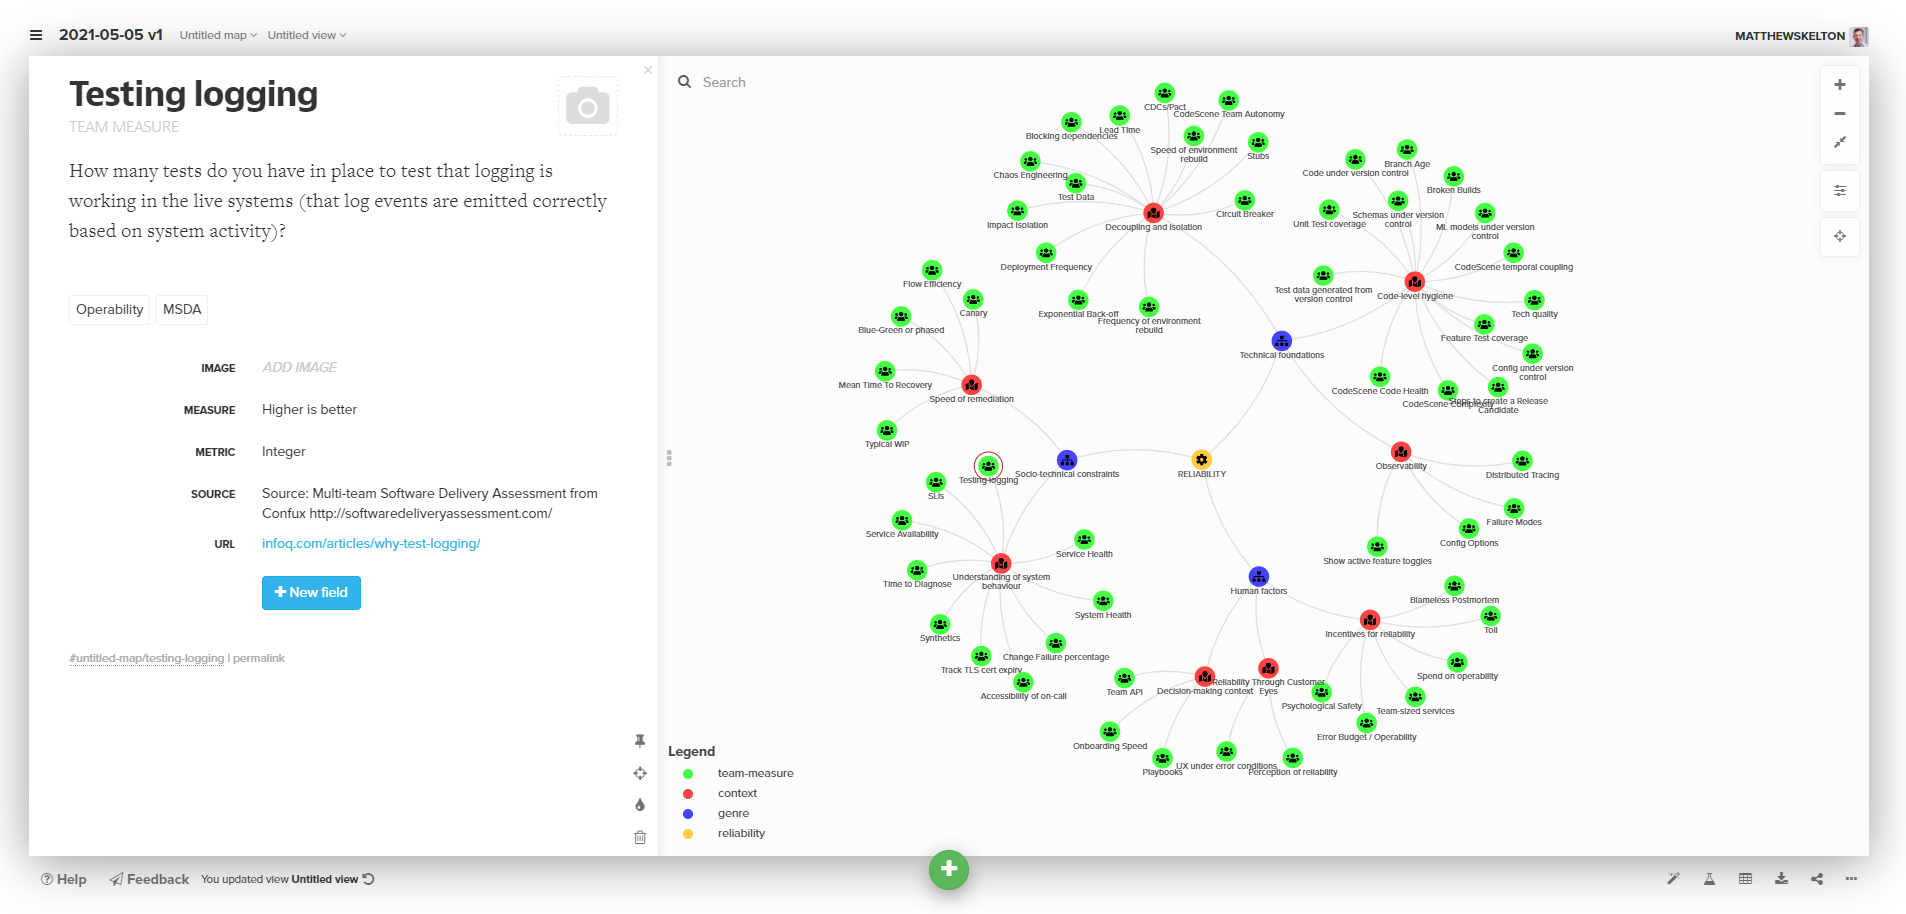Click the 2021-05-05 v1 project title
Viewport: 1906px width, 914px height.
click(111, 34)
